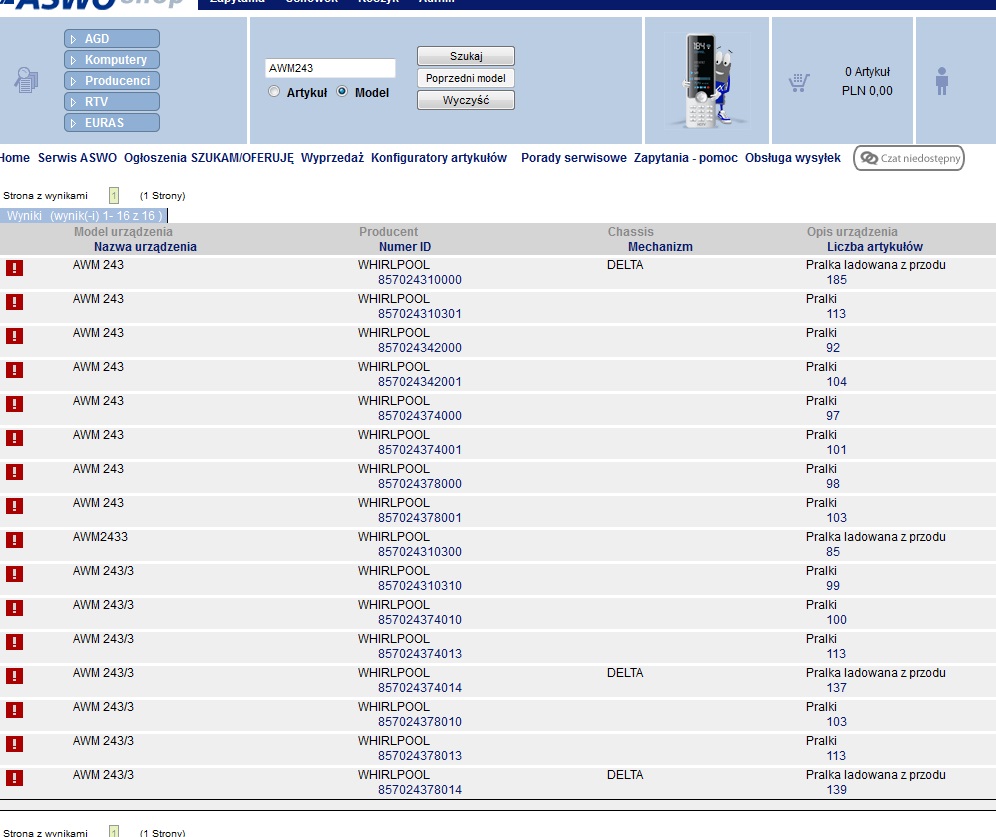Expand the EURAS category

(x=112, y=123)
